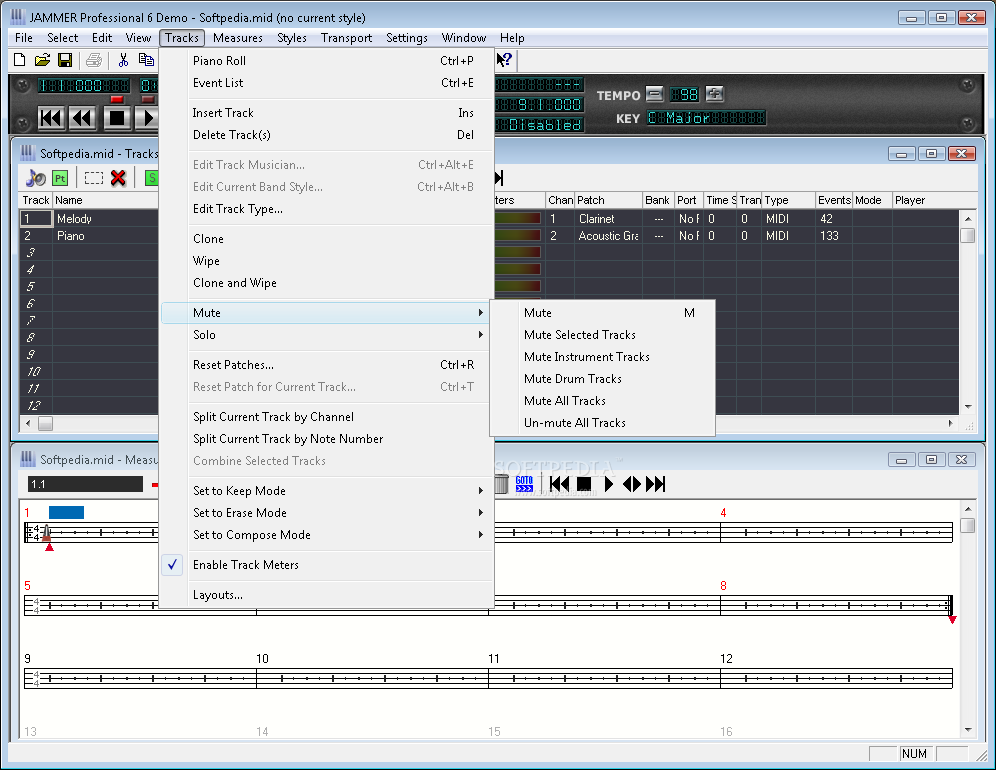Open Layouts... from Tracks menu
Viewport: 996px width, 770px height.
coord(326,595)
